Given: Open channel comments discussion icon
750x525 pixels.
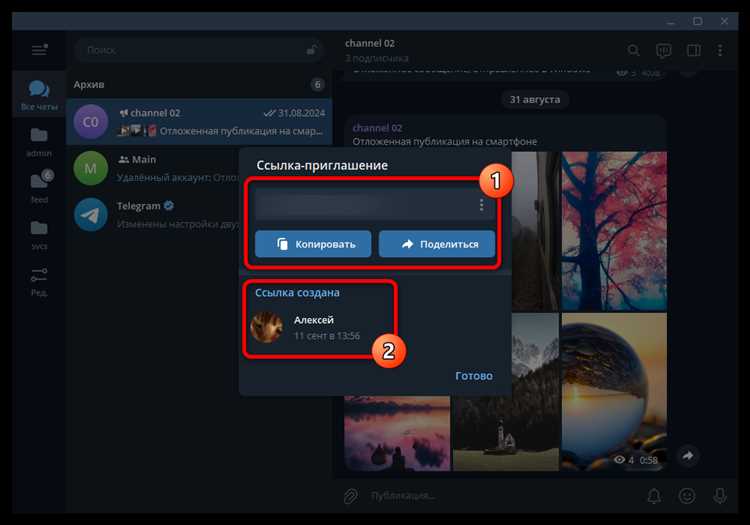Looking at the screenshot, I should (663, 50).
